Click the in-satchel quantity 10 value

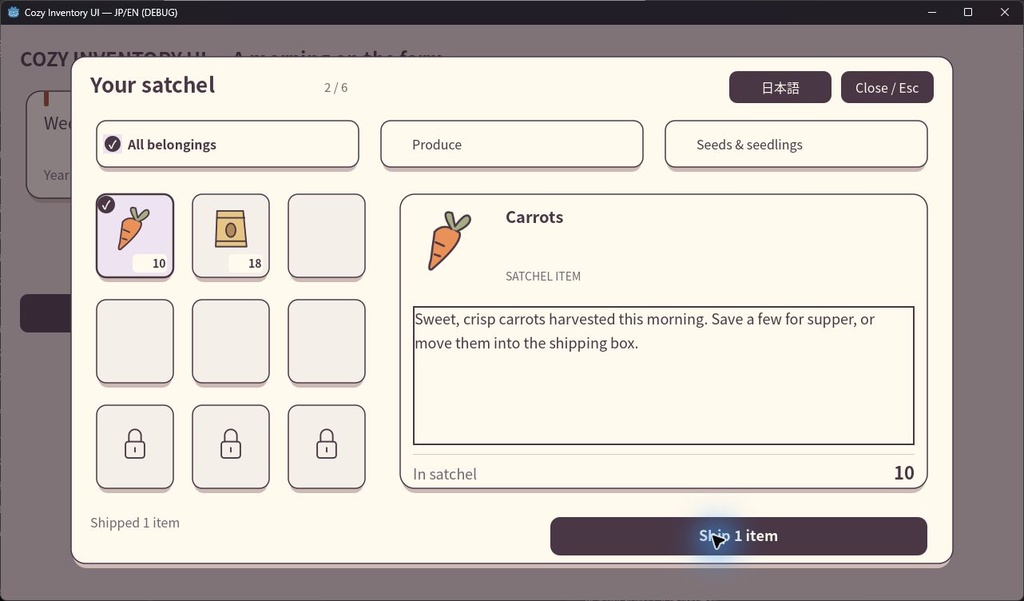click(x=904, y=473)
